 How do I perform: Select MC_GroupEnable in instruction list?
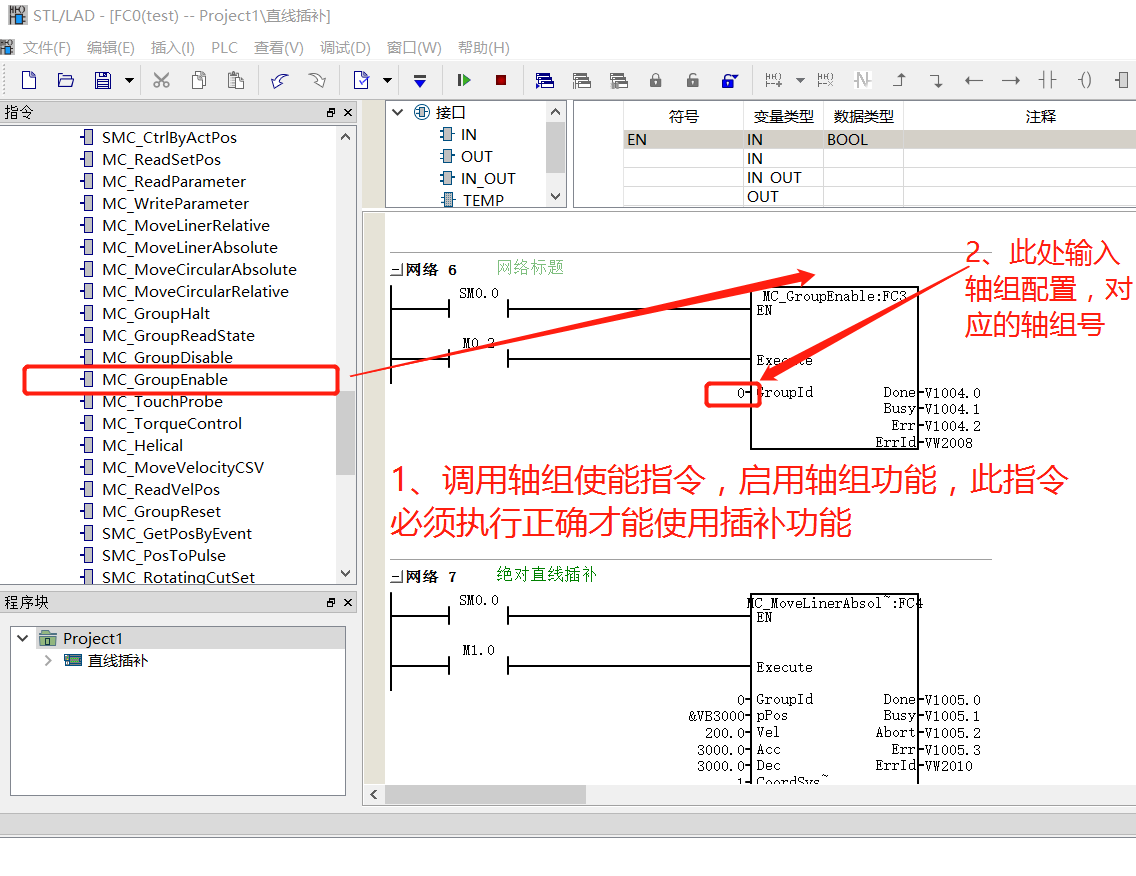point(164,380)
